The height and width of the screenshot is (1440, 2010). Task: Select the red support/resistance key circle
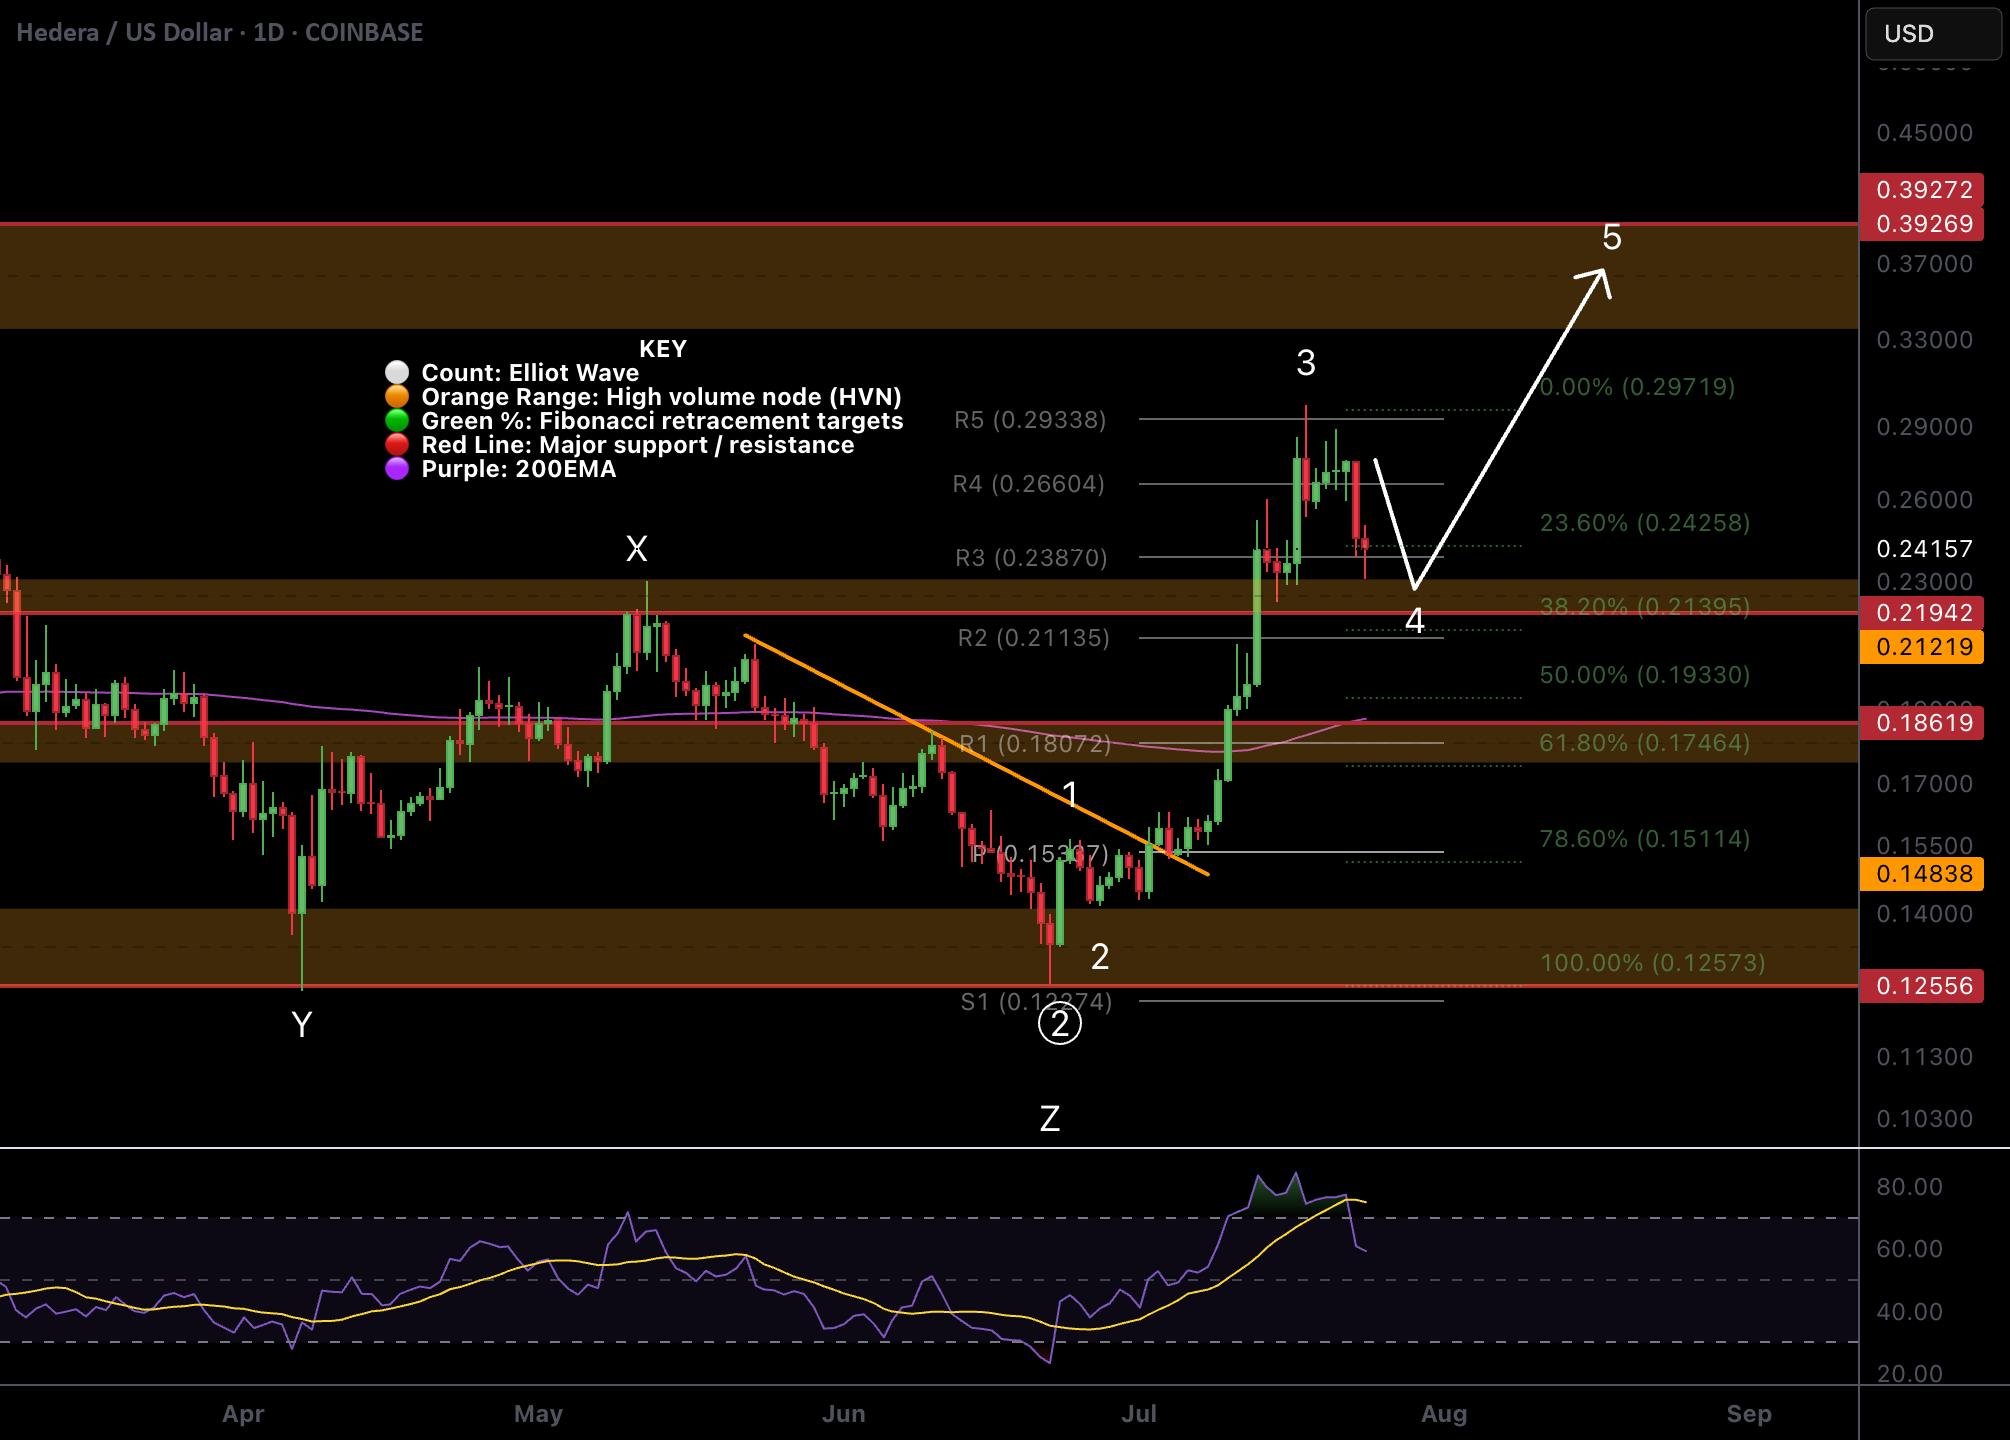pos(397,445)
